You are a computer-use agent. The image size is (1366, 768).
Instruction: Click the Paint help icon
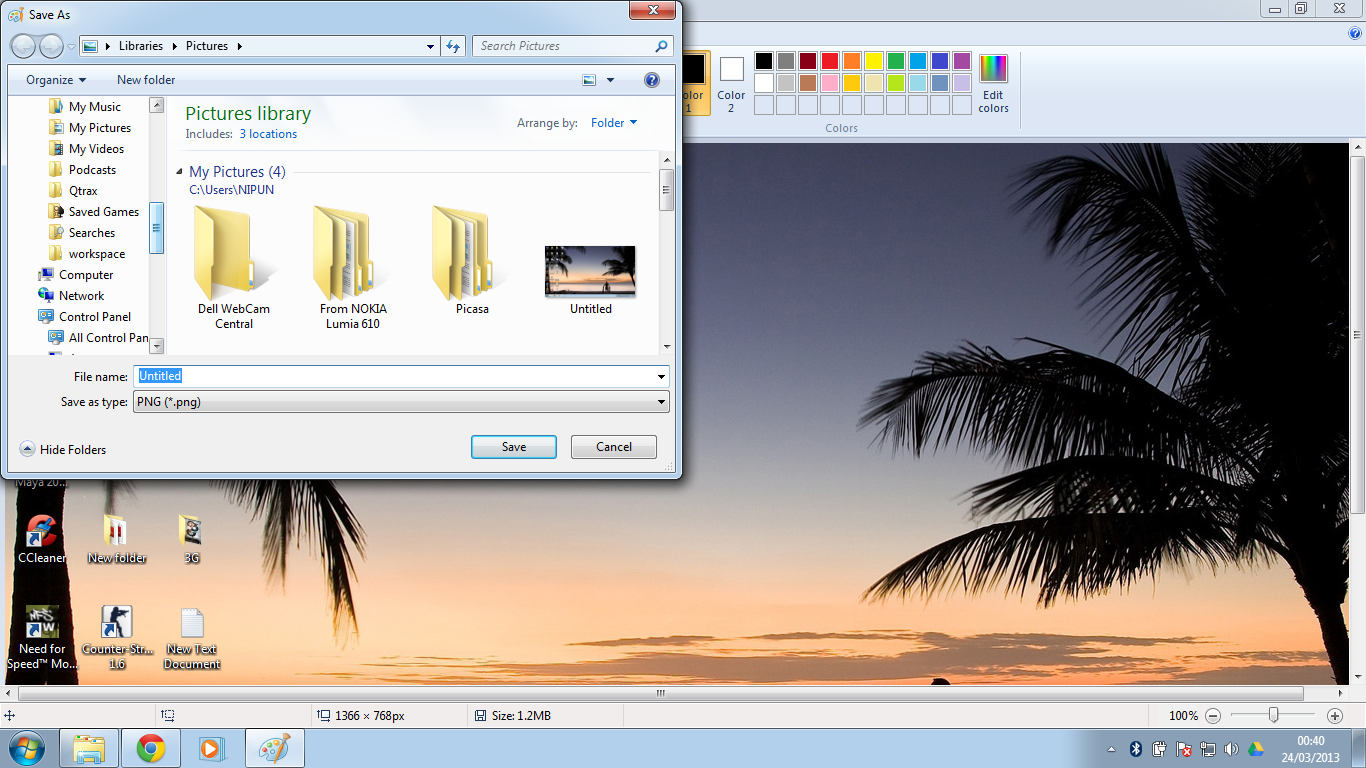coord(1355,33)
